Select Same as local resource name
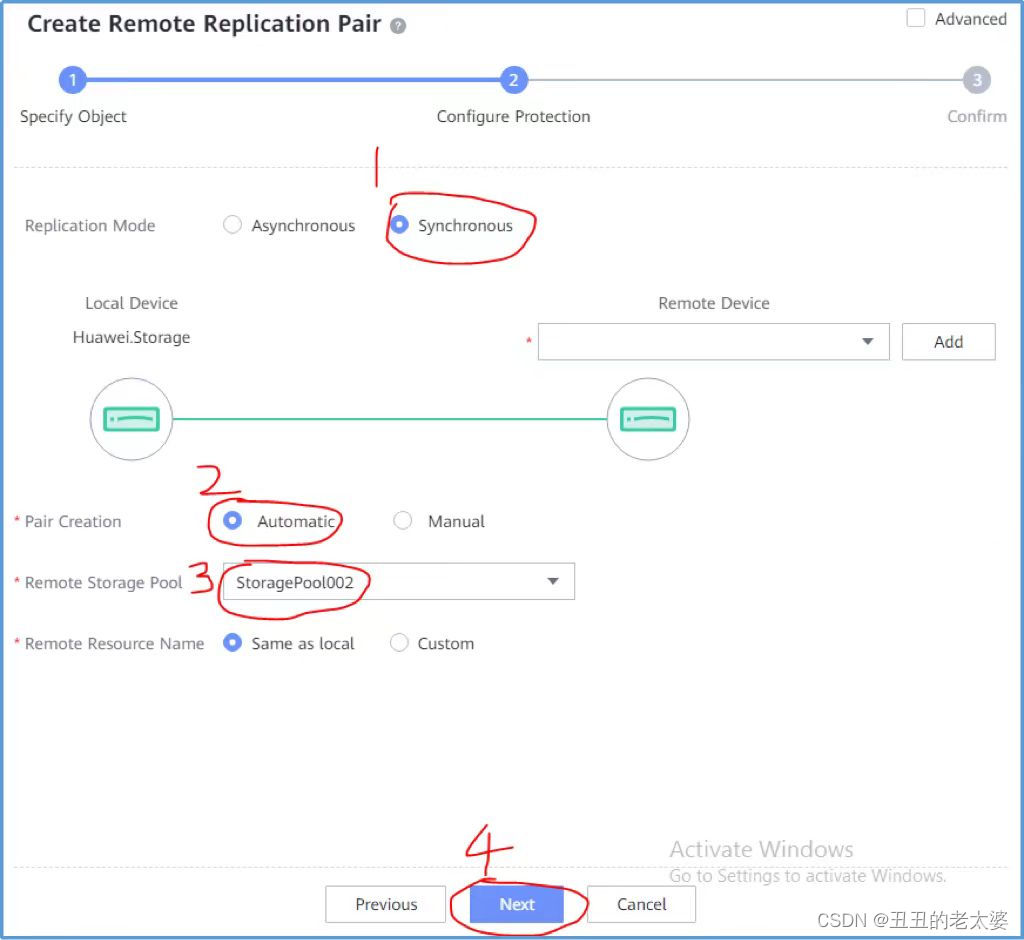 (x=232, y=643)
